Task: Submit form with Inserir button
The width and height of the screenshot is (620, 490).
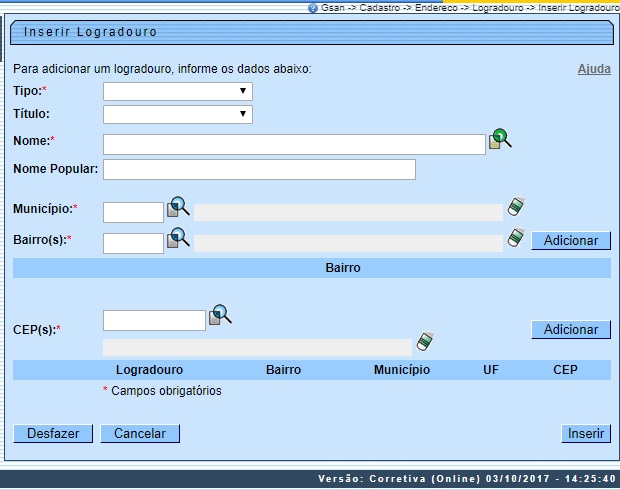Action: [x=586, y=434]
